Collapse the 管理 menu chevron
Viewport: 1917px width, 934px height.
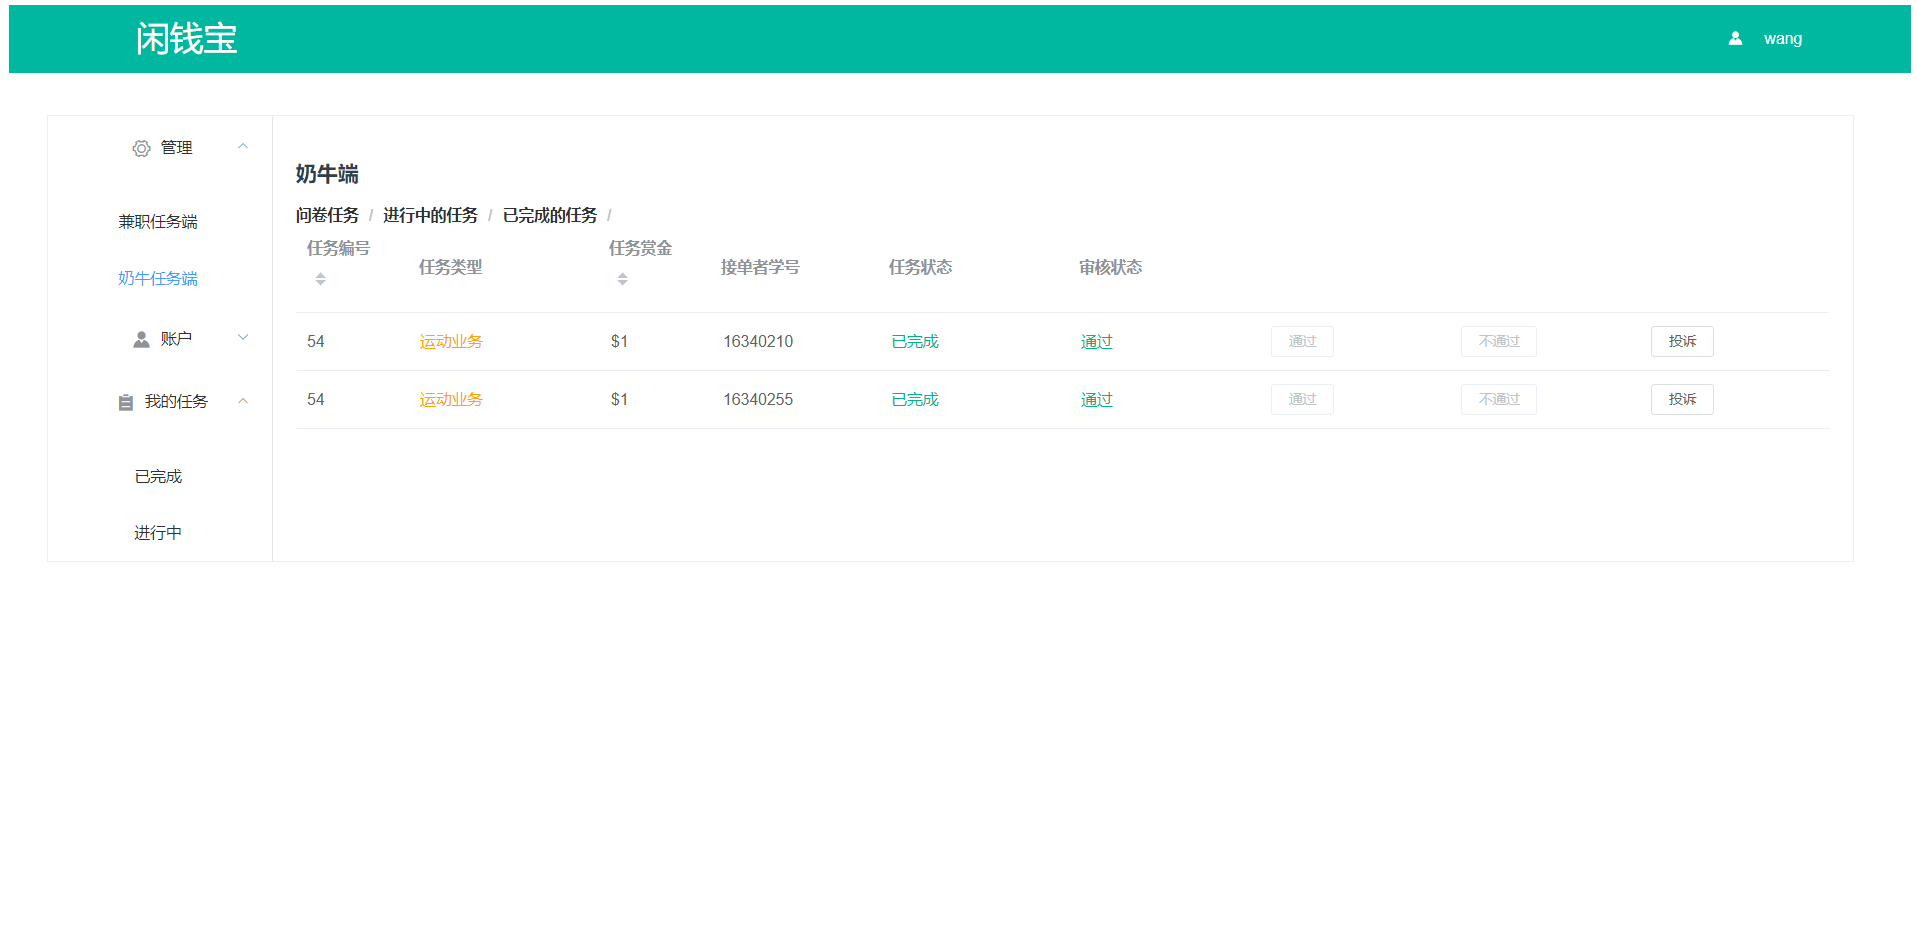point(243,146)
